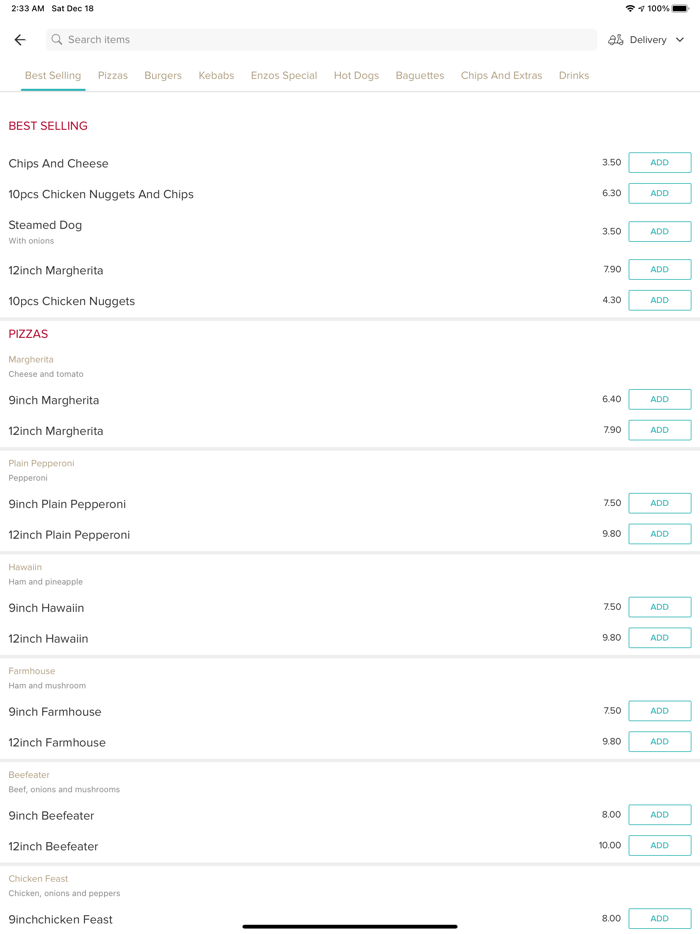Tap the back arrow icon
The width and height of the screenshot is (700, 934).
click(20, 40)
